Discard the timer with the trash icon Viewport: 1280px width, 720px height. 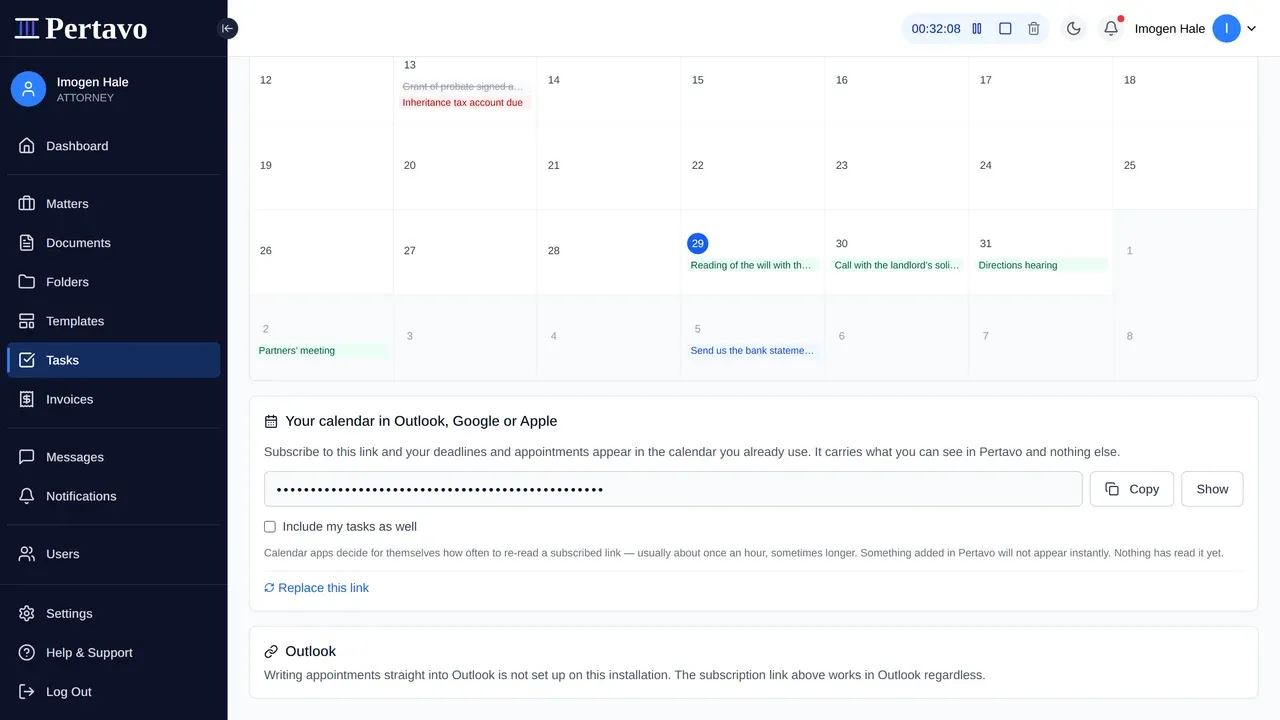point(1034,29)
